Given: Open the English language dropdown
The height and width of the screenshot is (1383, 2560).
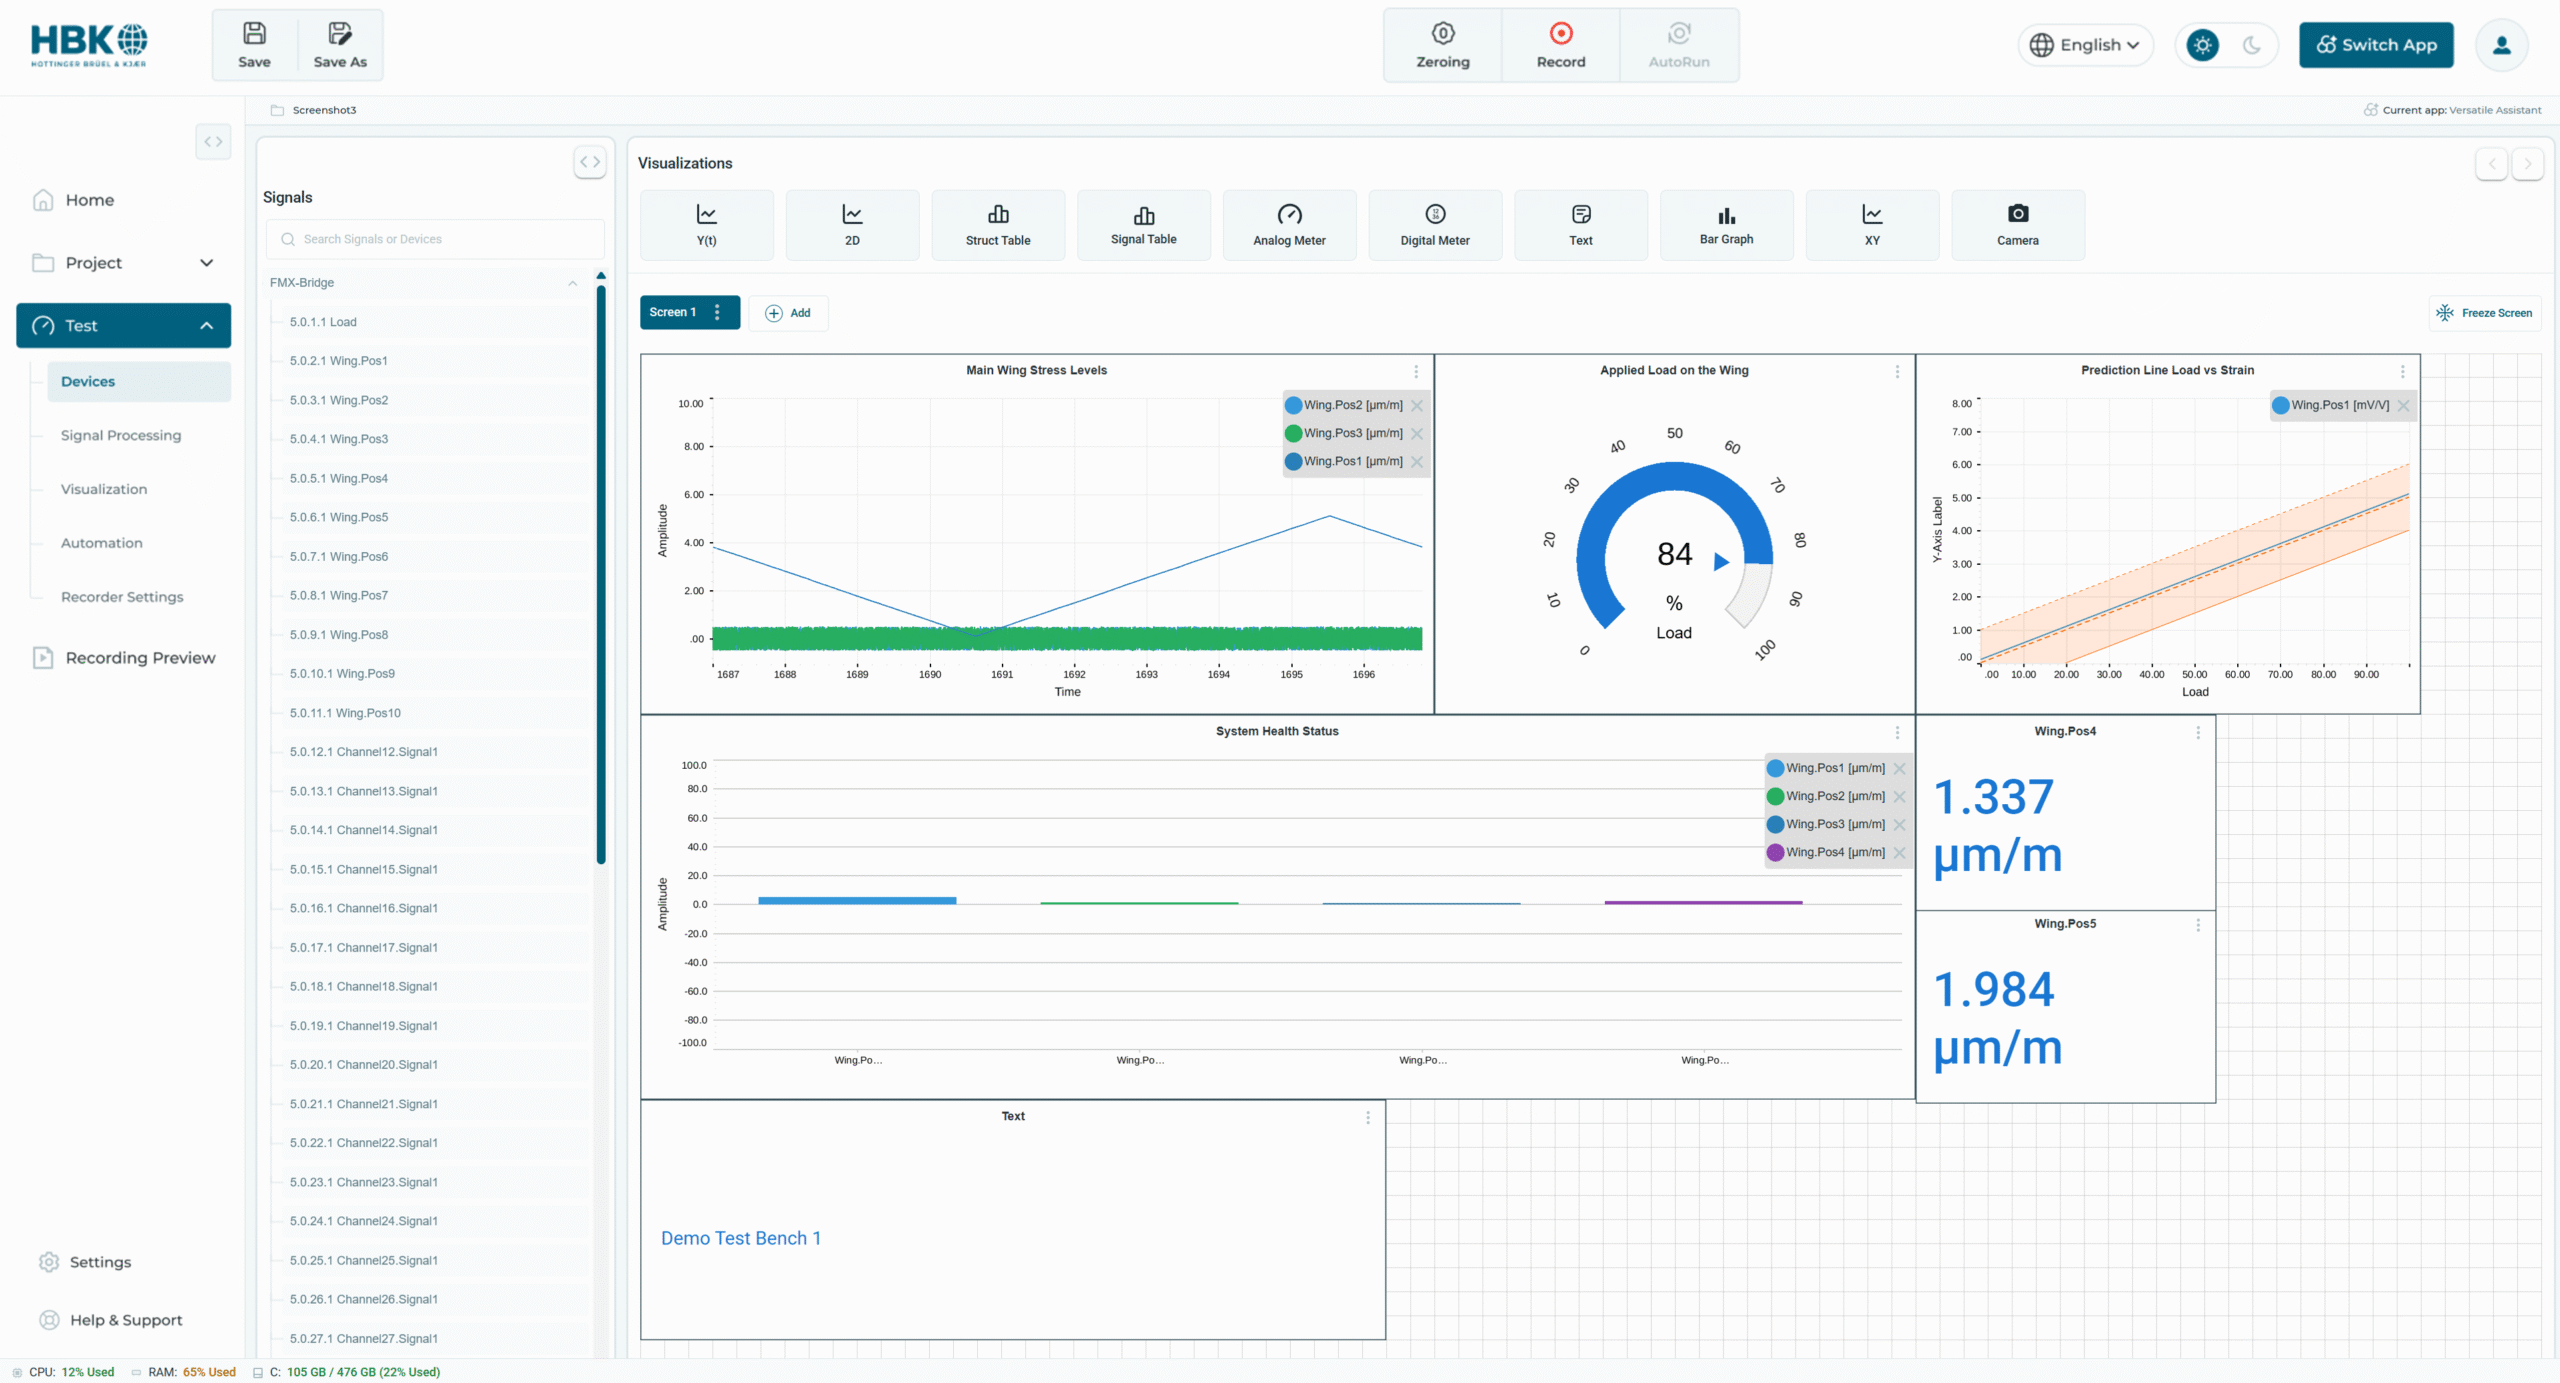Looking at the screenshot, I should tap(2085, 45).
